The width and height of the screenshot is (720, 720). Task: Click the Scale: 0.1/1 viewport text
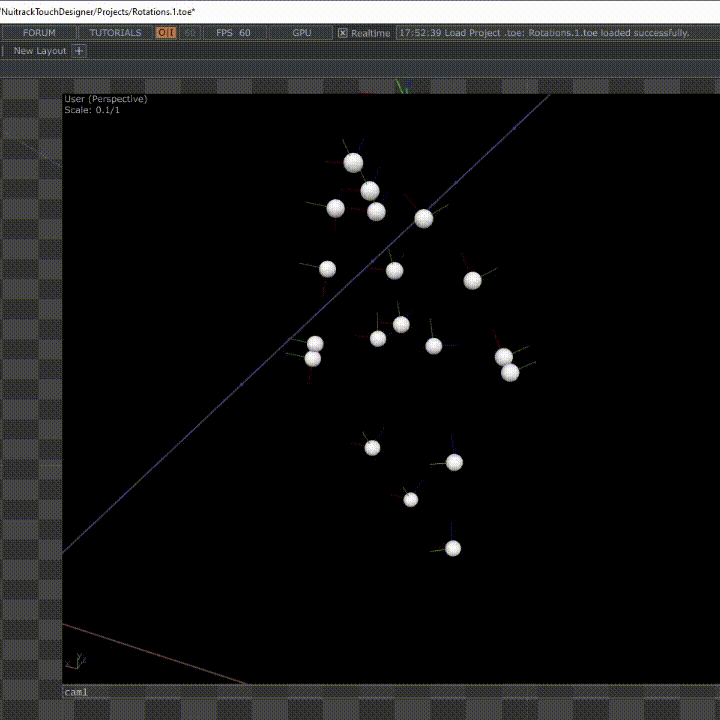click(92, 110)
